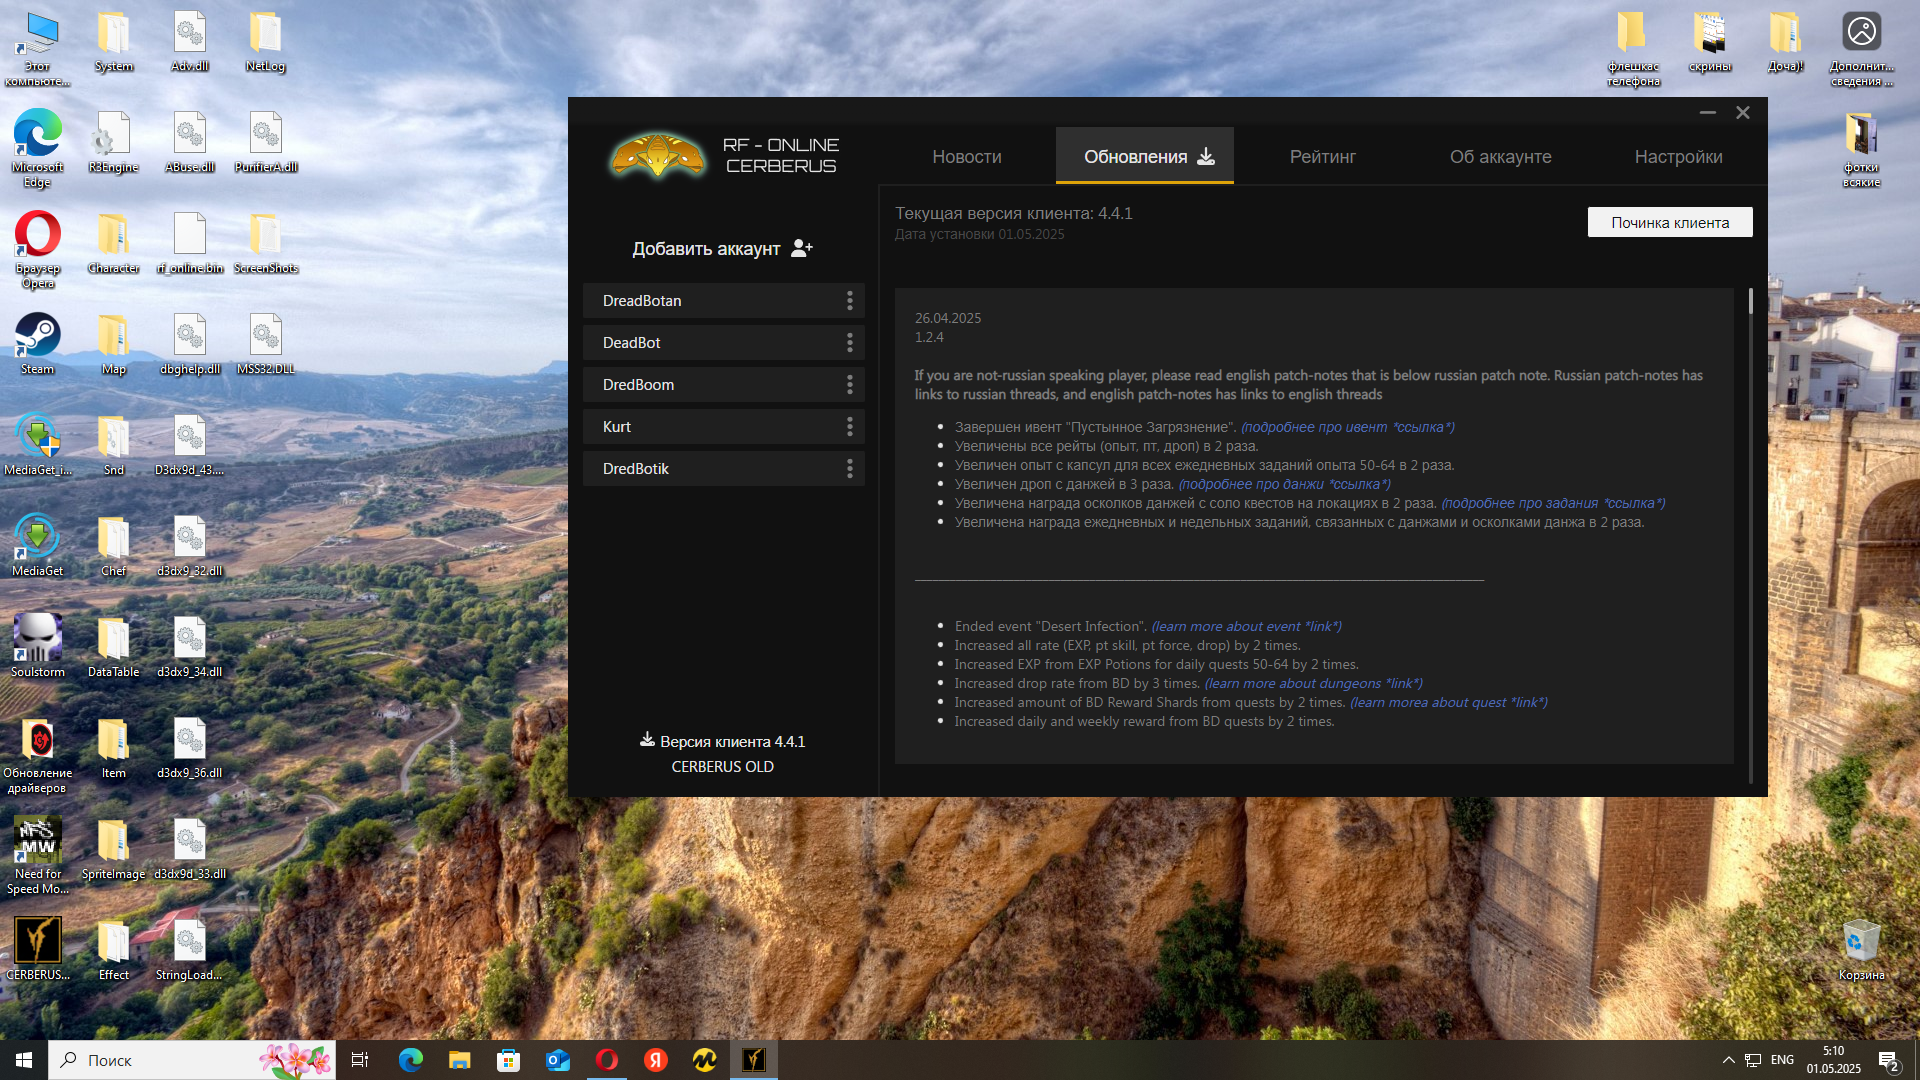
Task: Select the ScreenShots folder icon
Action: click(x=265, y=243)
